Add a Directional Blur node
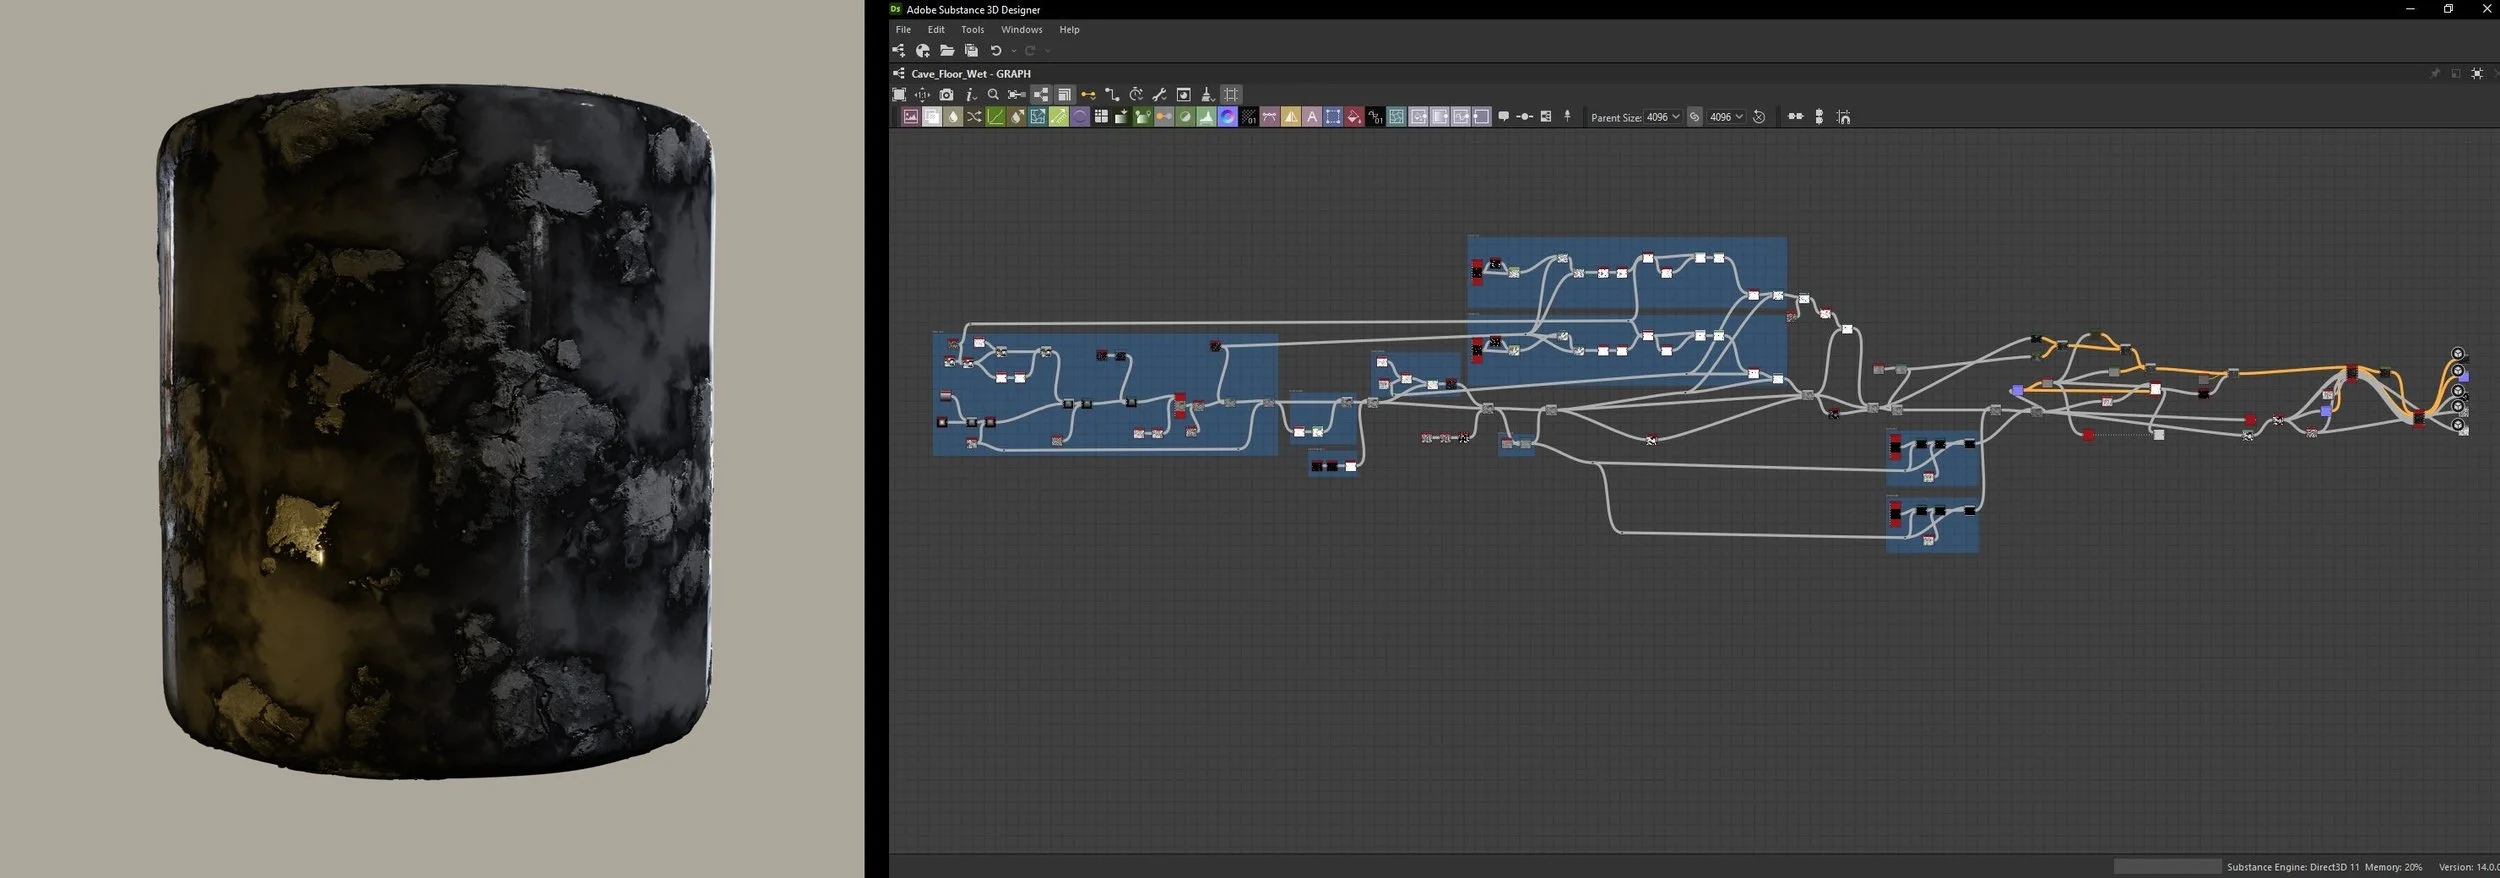Image resolution: width=2500 pixels, height=878 pixels. tap(1016, 117)
